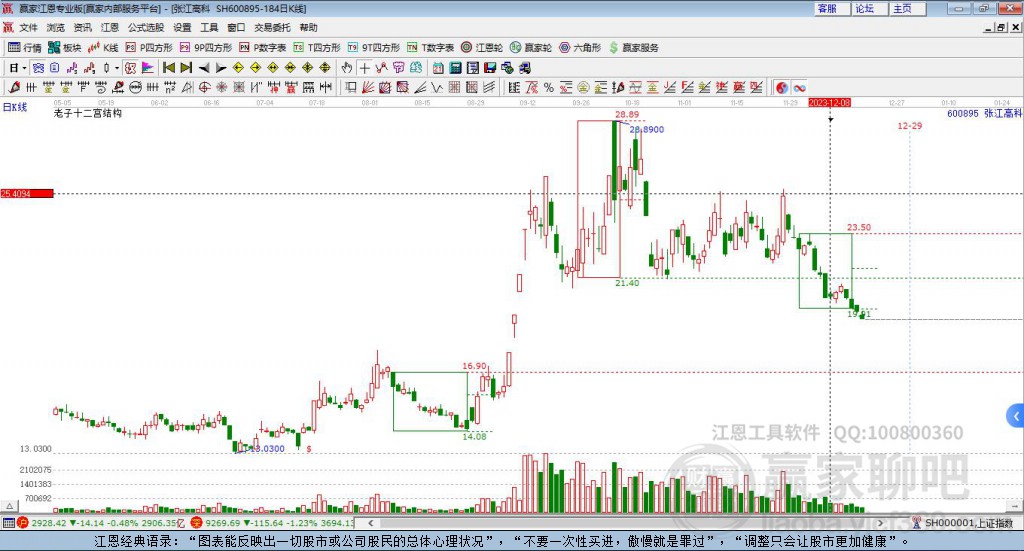This screenshot has height=551, width=1024.
Task: Expand the blue side panel chevron
Action: [1016, 416]
